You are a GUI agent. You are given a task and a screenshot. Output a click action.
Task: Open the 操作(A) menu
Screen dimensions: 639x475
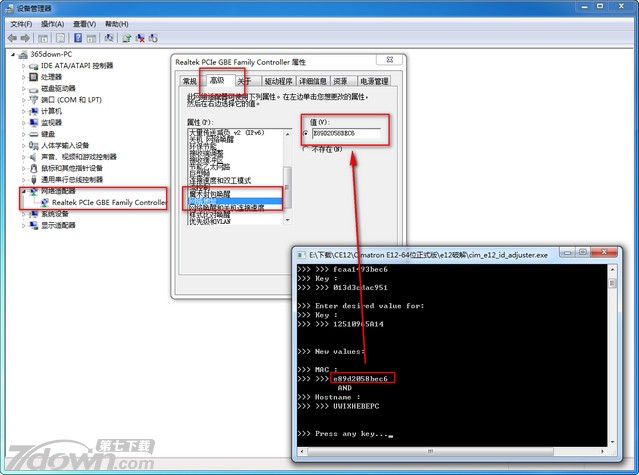[53, 24]
